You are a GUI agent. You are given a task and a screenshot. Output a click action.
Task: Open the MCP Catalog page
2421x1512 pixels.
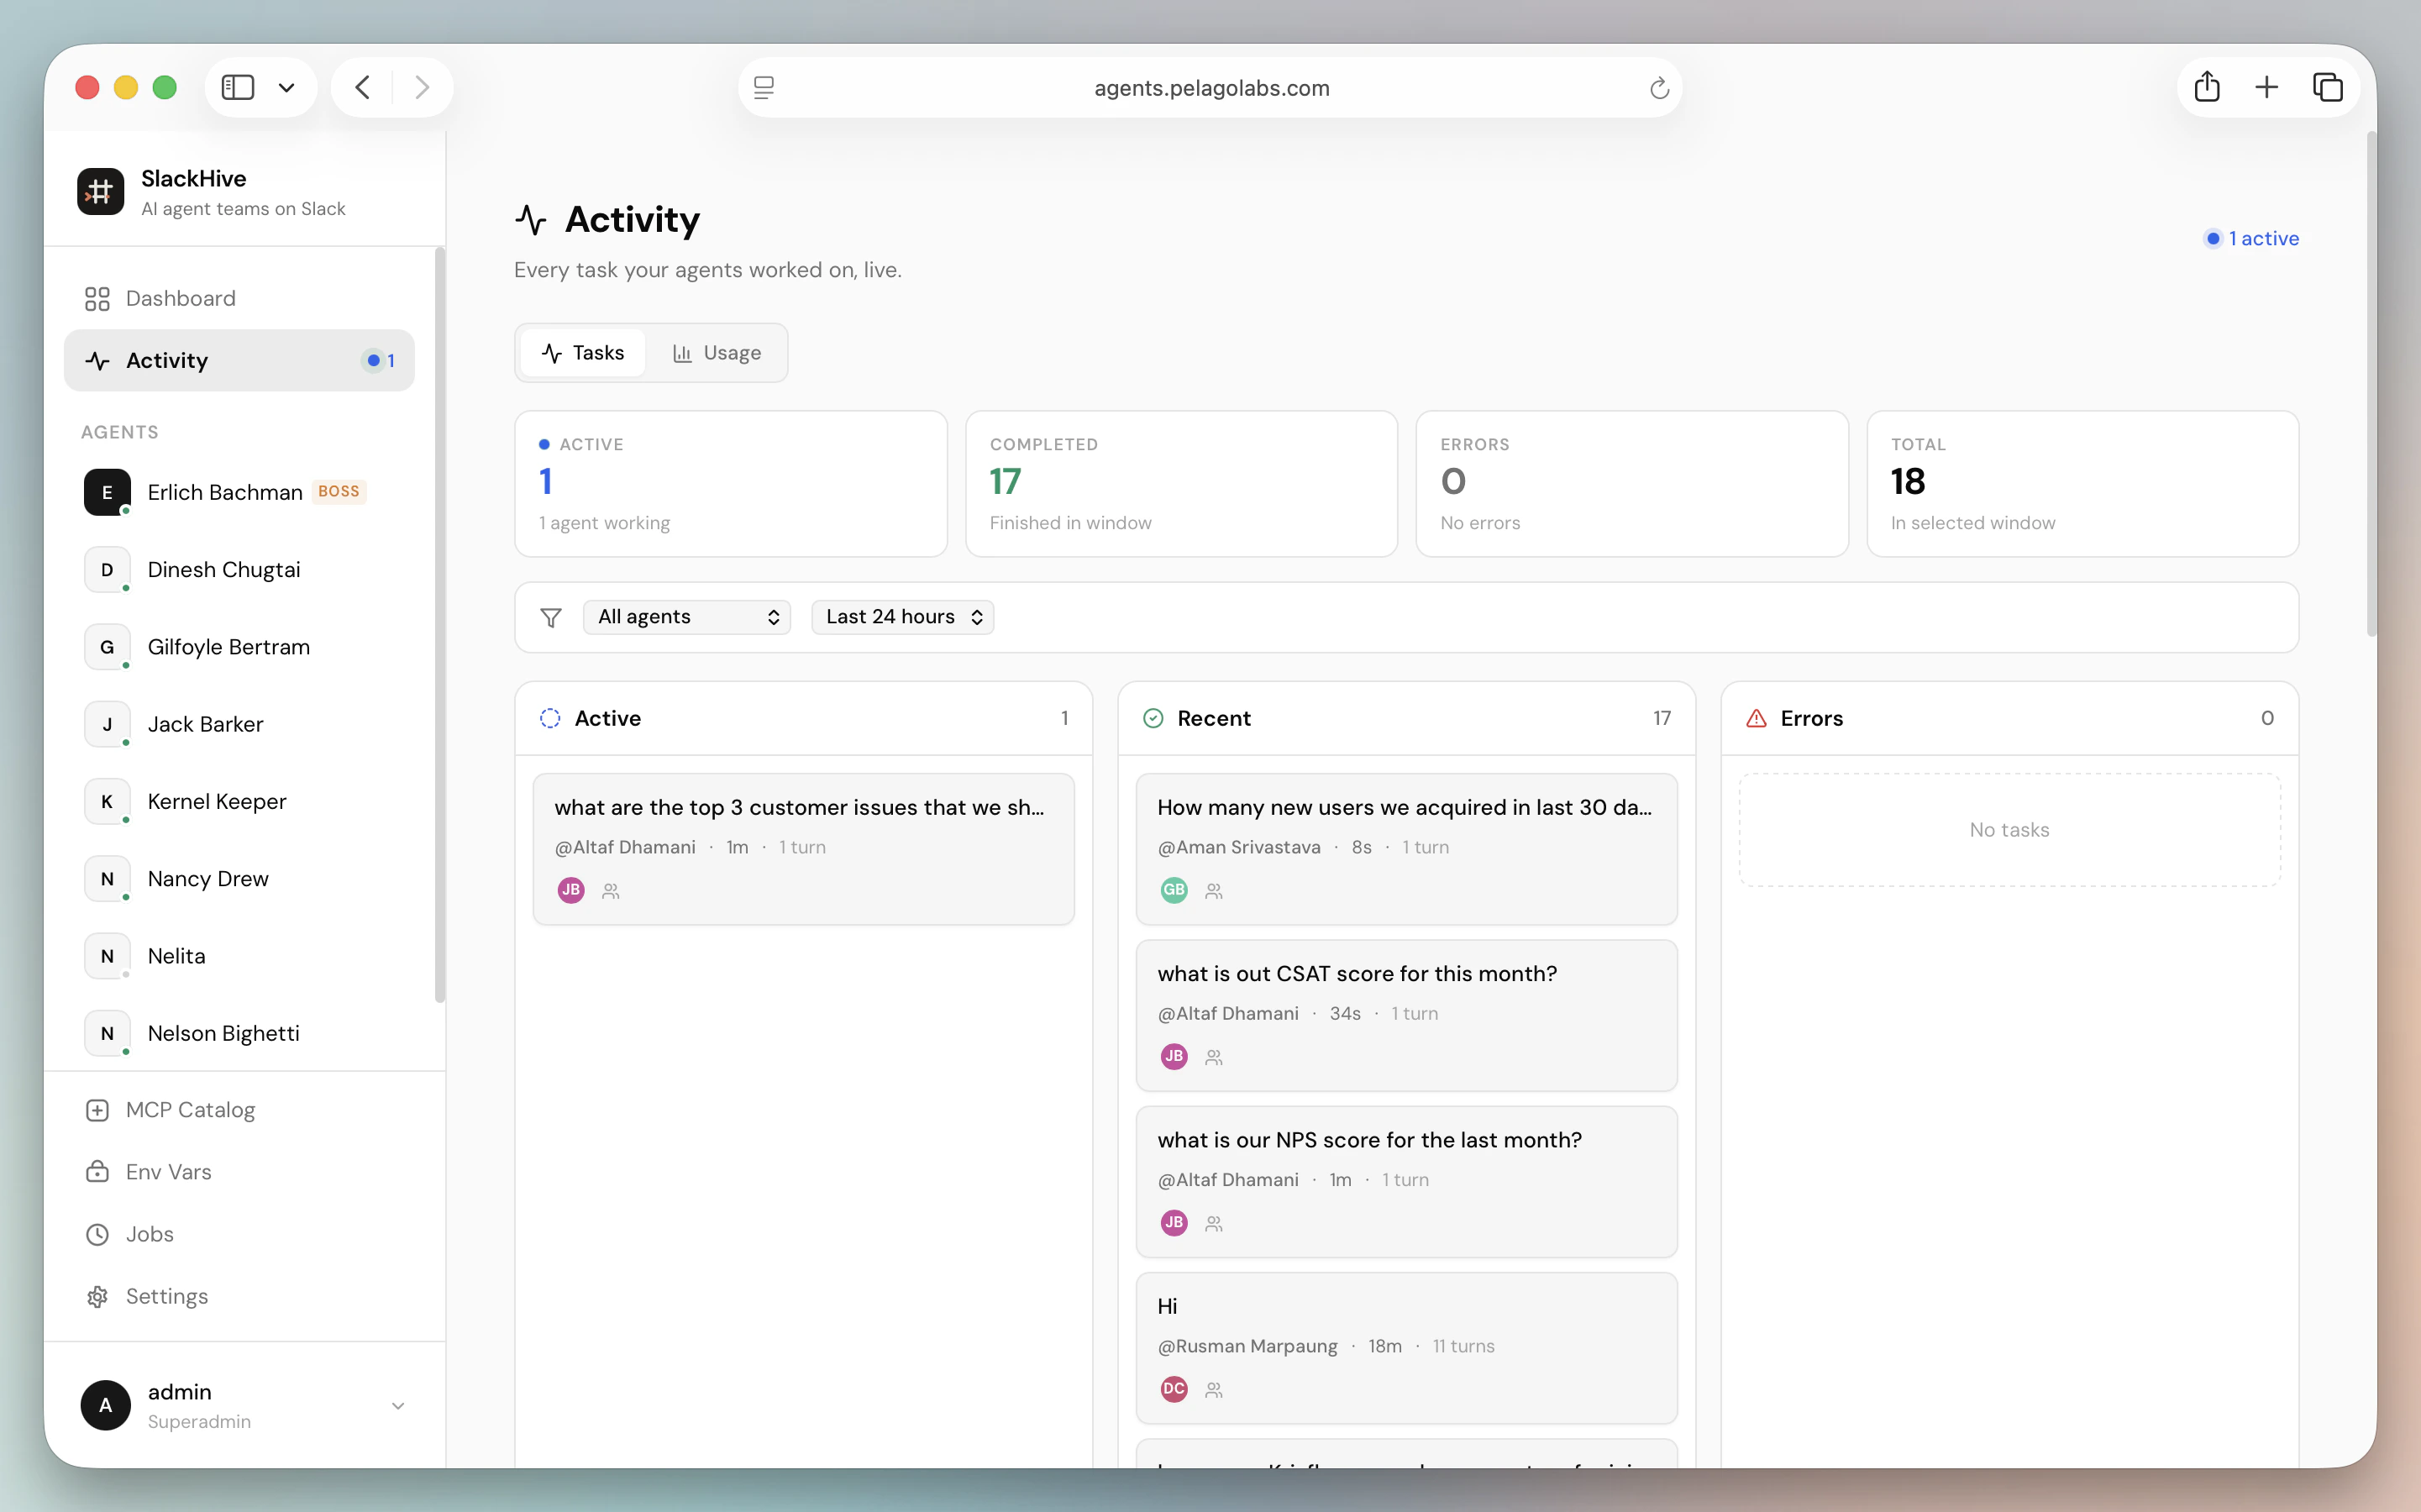pyautogui.click(x=239, y=1110)
